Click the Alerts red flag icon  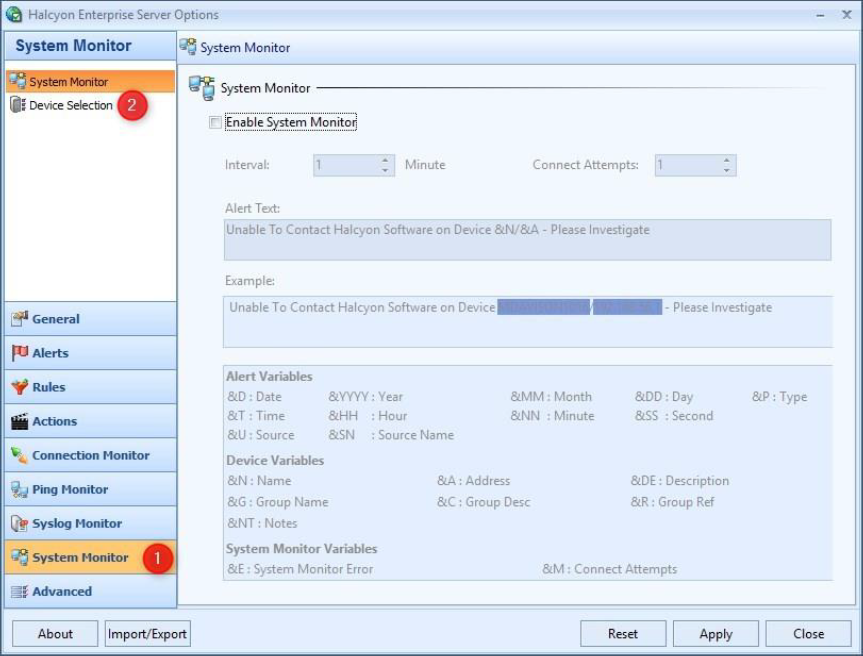tap(19, 353)
